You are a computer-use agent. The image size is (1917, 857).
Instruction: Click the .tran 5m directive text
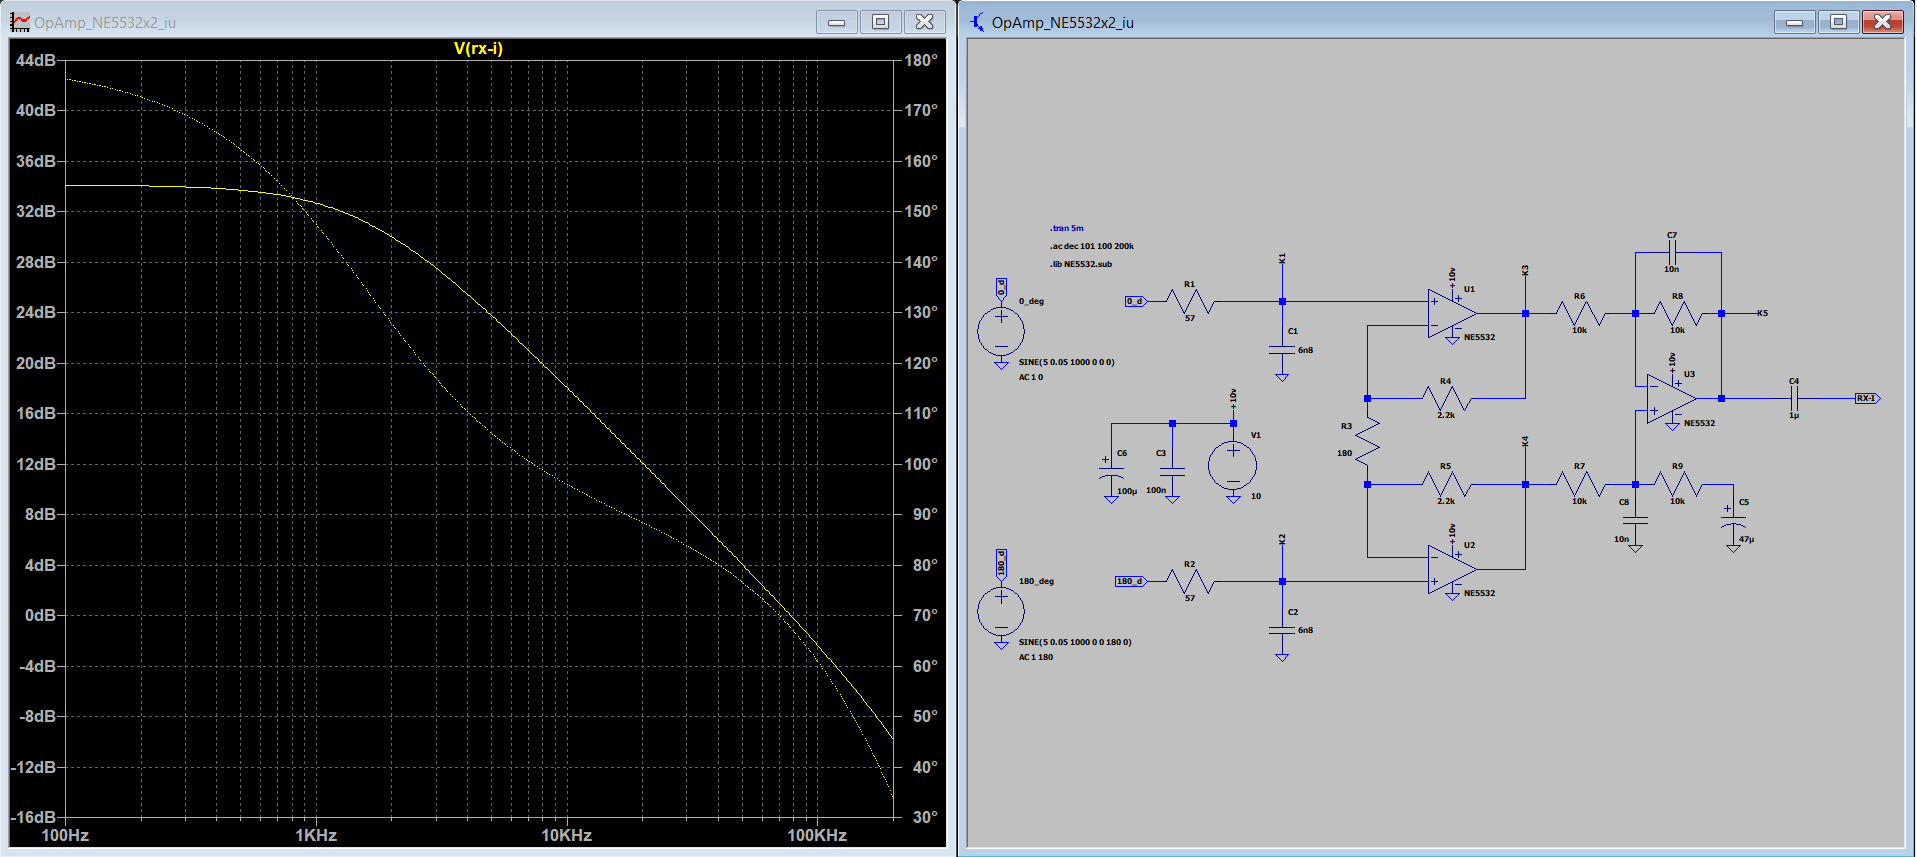click(x=1066, y=228)
